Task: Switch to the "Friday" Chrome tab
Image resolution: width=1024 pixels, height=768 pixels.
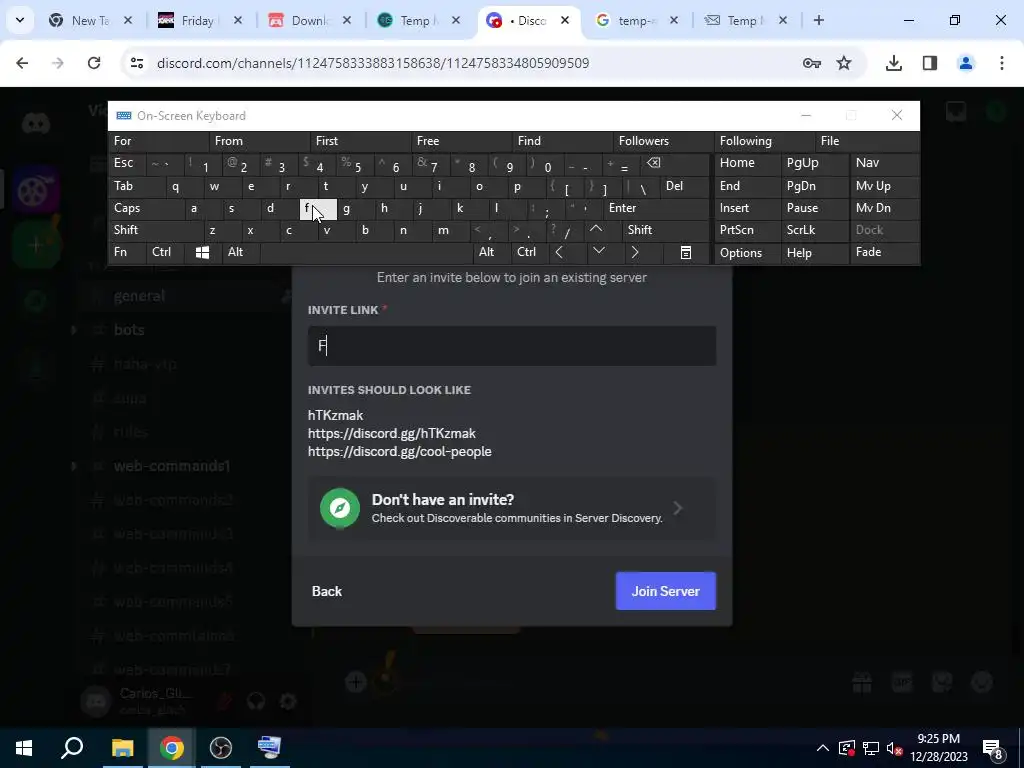Action: click(x=199, y=20)
